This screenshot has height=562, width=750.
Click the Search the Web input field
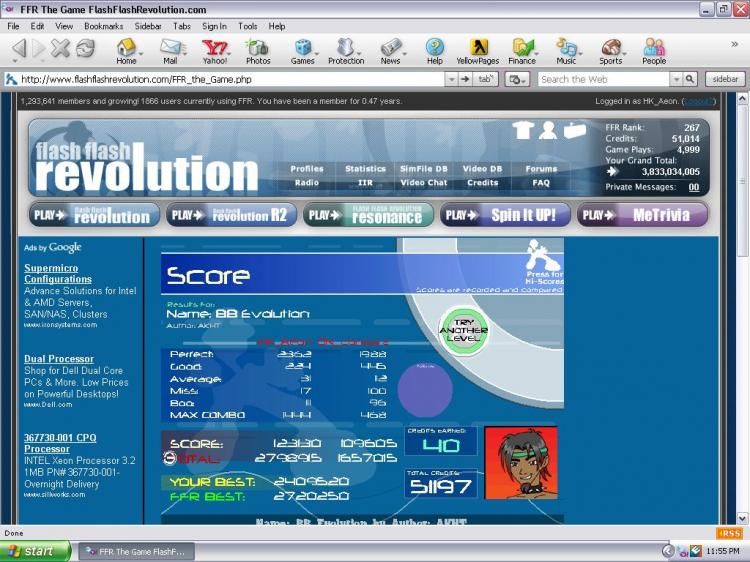602,79
